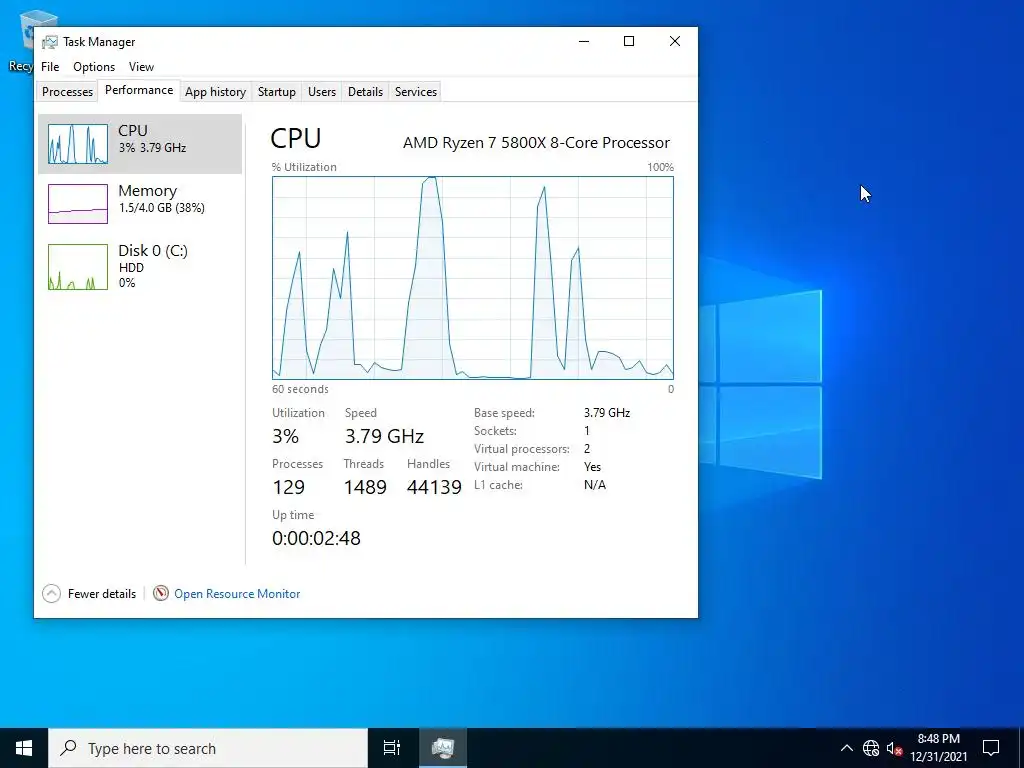The height and width of the screenshot is (768, 1024).
Task: Click the Speed value 3.79 GHz
Action: pyautogui.click(x=384, y=436)
